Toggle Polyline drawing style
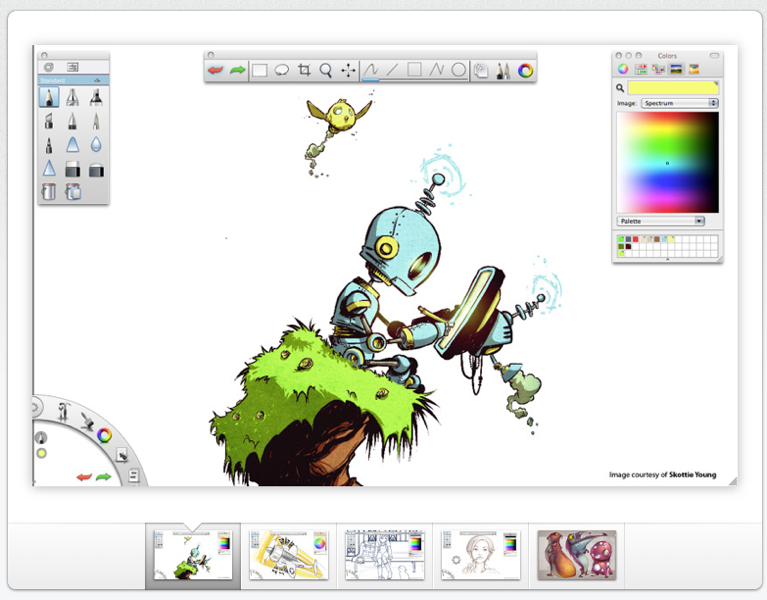This screenshot has width=767, height=600. 436,70
